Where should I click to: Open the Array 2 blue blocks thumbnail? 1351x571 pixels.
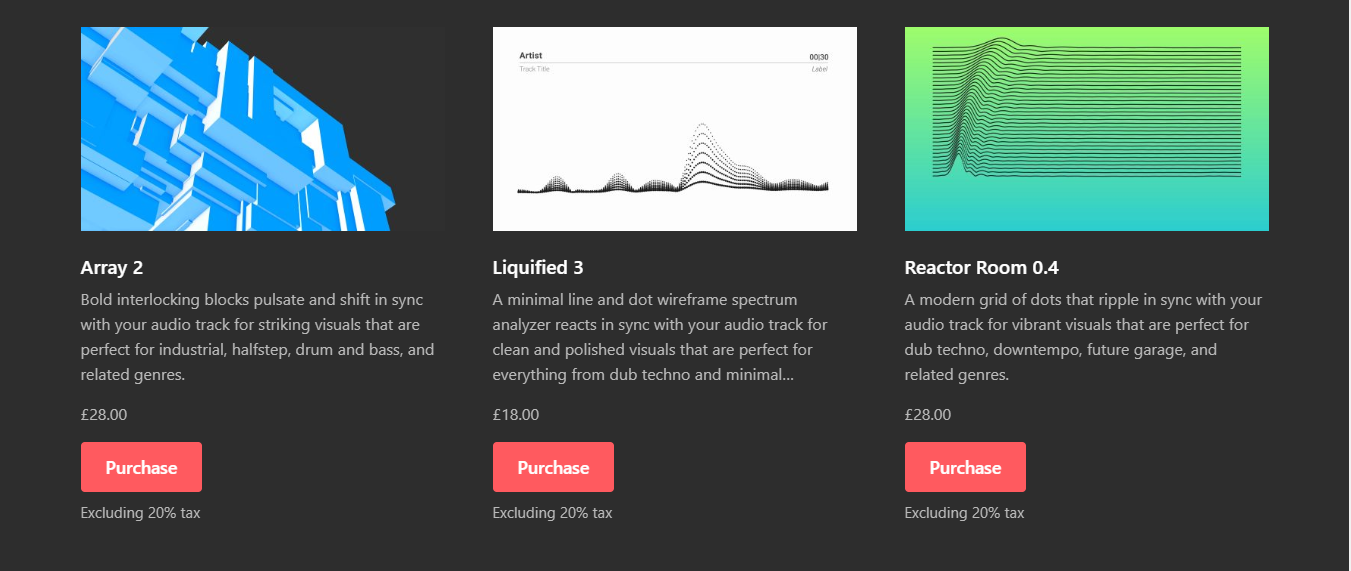pos(263,129)
